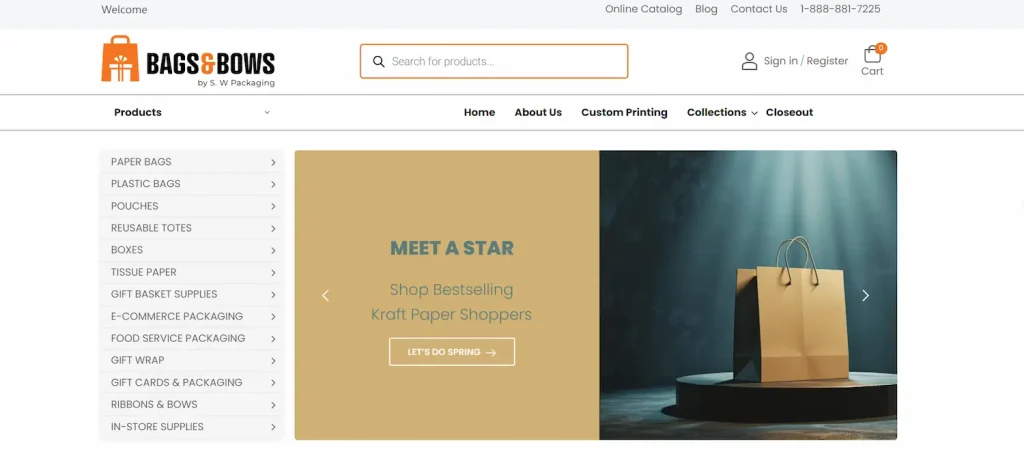1024x456 pixels.
Task: Click the Bags & Bows logo
Action: [x=188, y=61]
